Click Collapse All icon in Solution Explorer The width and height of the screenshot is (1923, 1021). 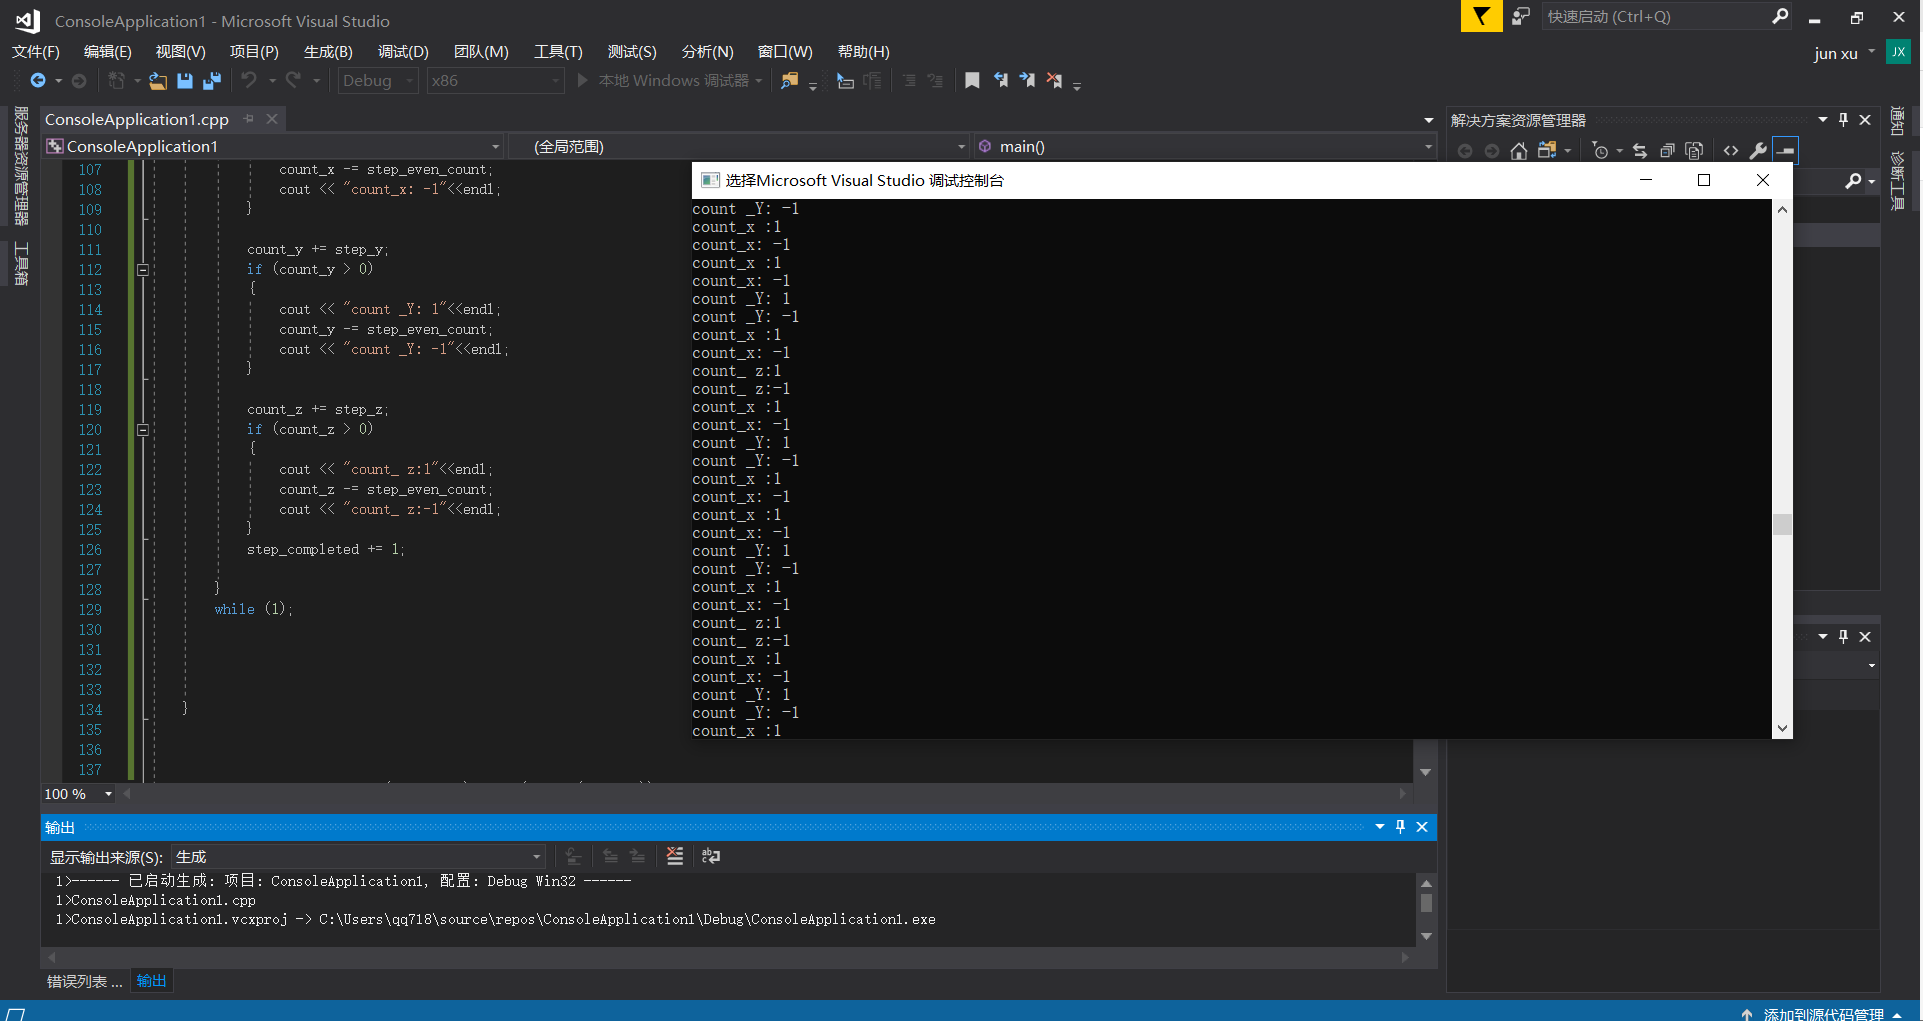tap(1667, 150)
